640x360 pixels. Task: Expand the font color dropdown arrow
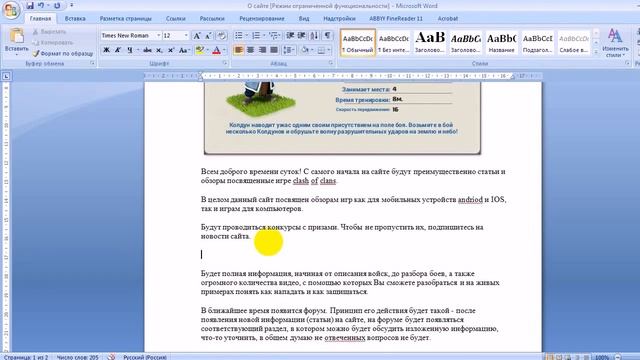tap(224, 50)
